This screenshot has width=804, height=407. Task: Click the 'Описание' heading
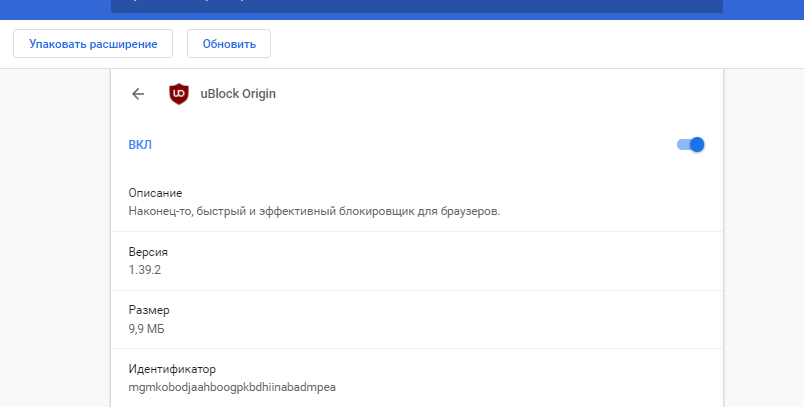155,193
